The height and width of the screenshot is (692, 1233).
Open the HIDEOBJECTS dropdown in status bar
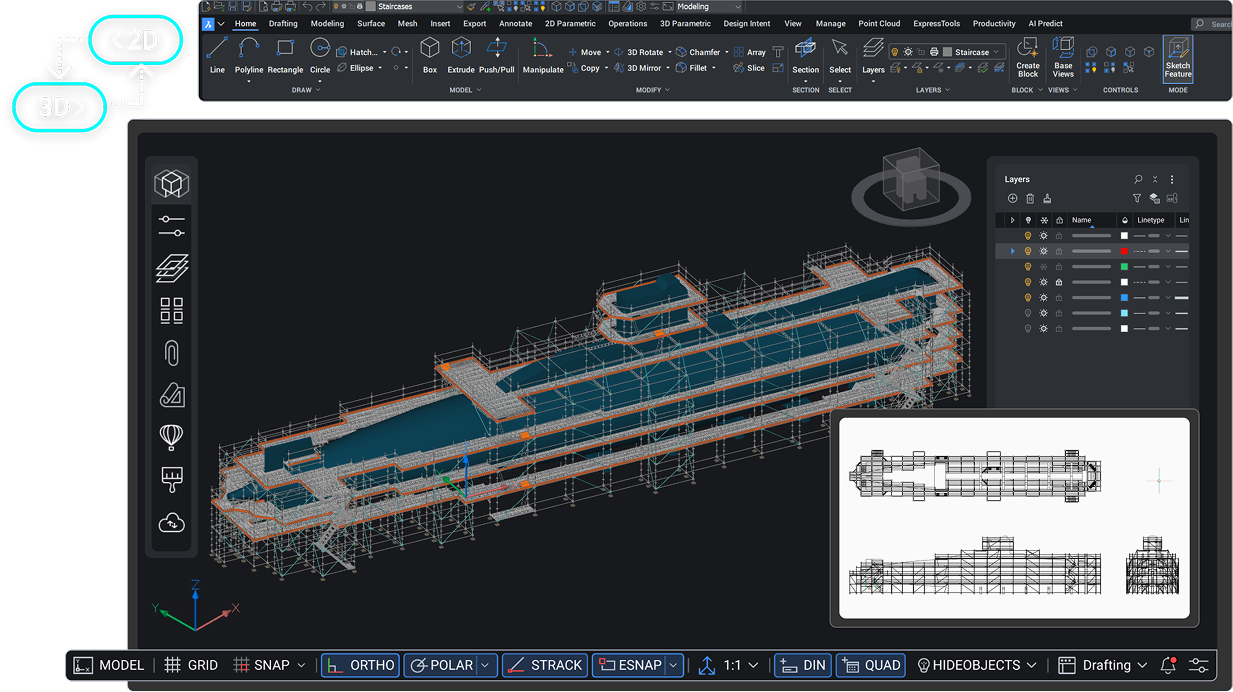[x=975, y=665]
